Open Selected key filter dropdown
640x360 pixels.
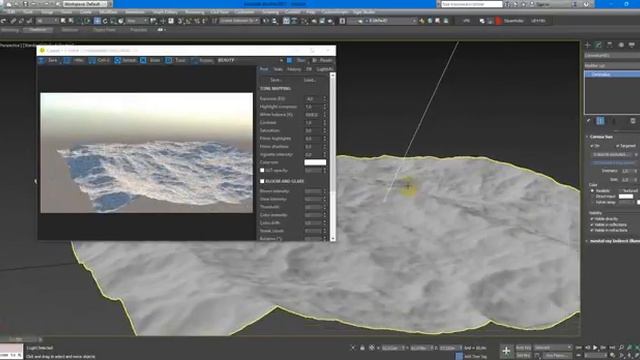(x=553, y=347)
